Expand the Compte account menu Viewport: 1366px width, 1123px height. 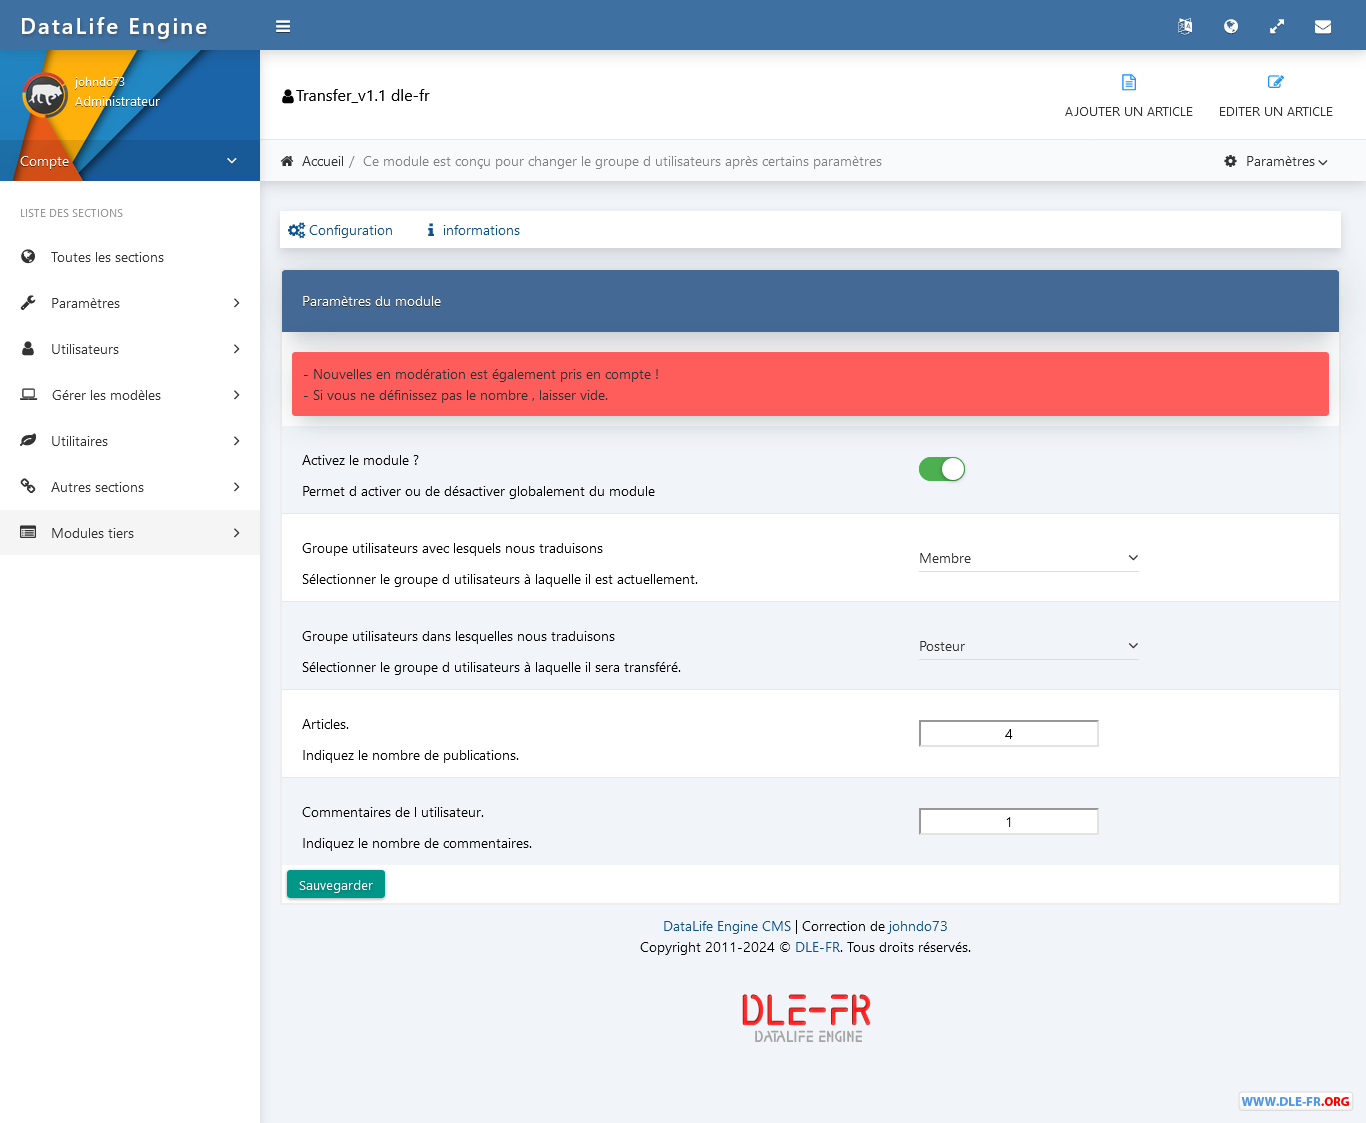130,161
